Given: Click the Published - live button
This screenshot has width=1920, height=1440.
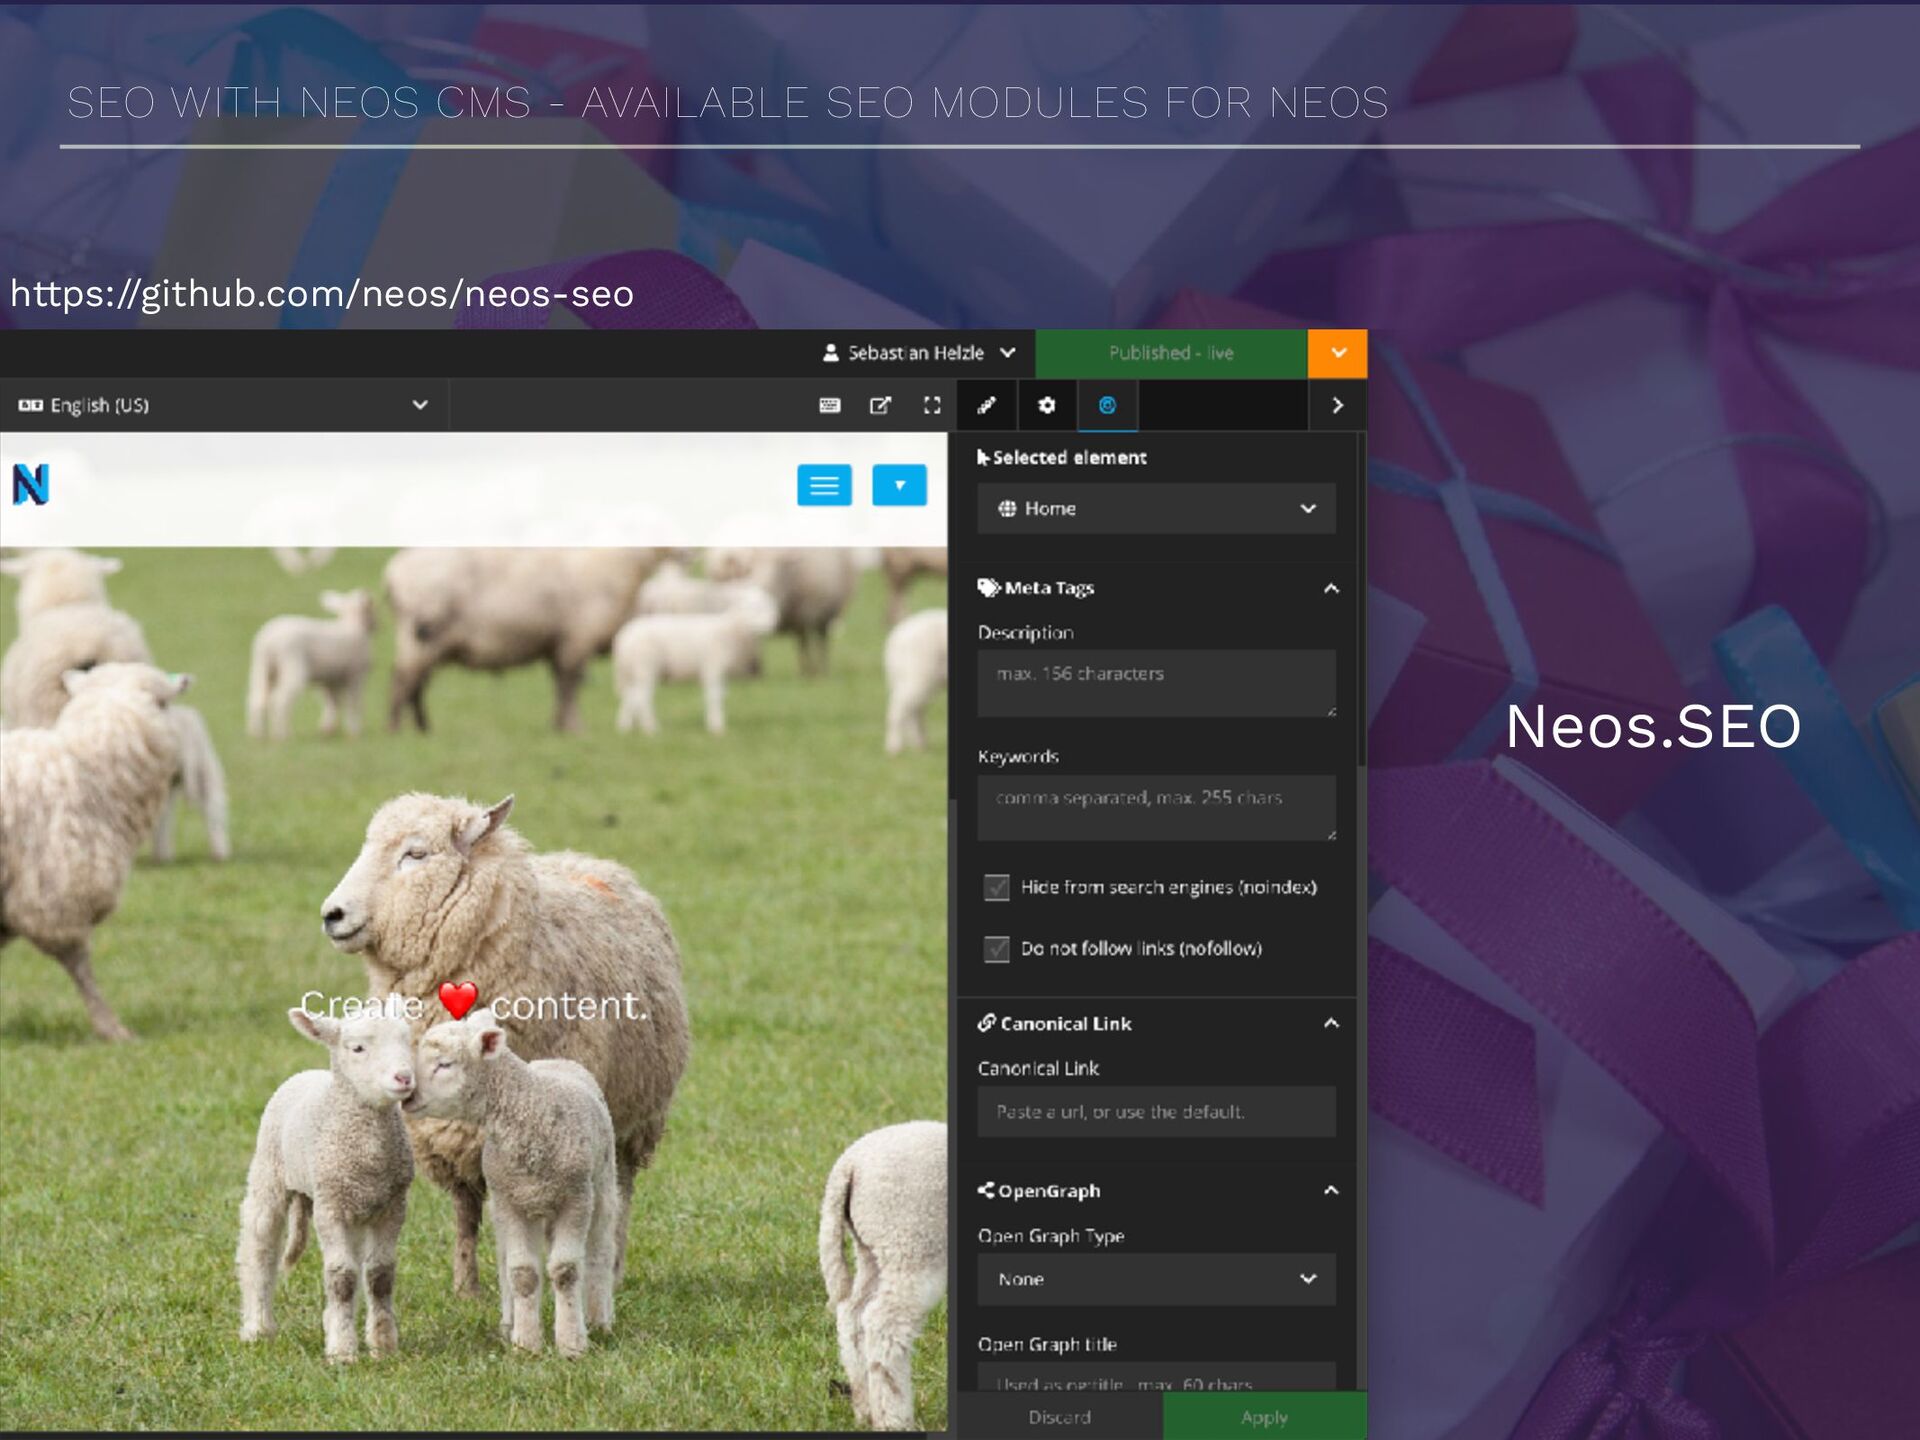Looking at the screenshot, I should click(1171, 353).
